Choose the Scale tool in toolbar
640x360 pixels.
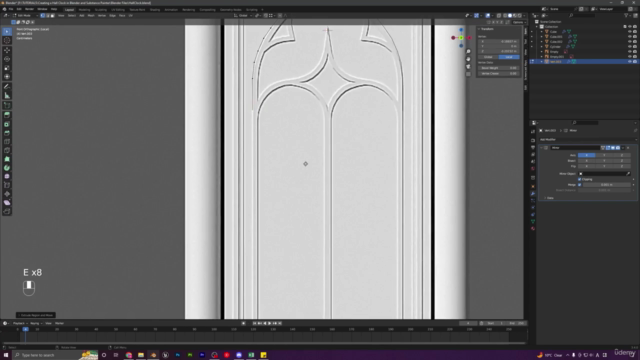[7, 68]
